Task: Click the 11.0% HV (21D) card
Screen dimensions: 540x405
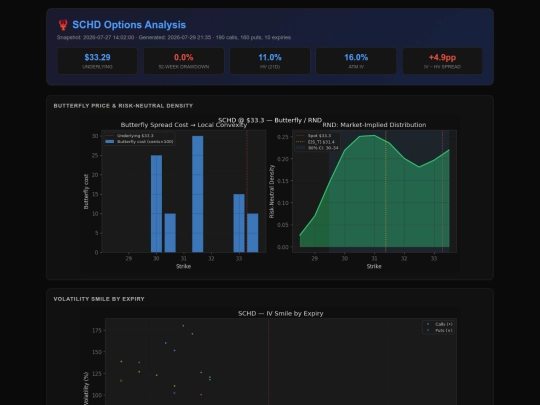Action: click(270, 61)
